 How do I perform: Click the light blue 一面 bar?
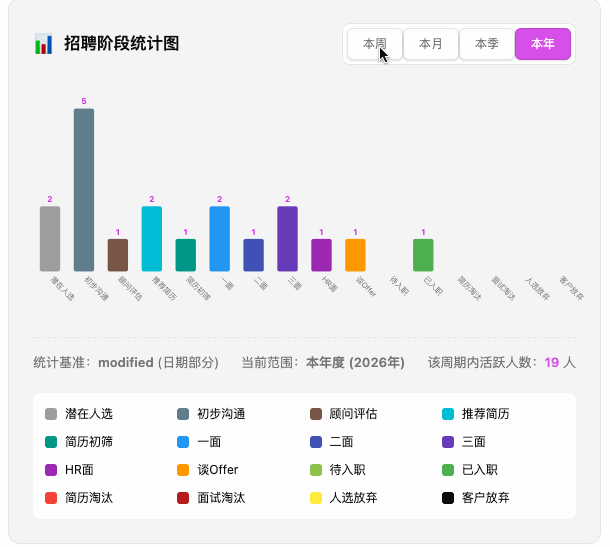[x=219, y=238]
